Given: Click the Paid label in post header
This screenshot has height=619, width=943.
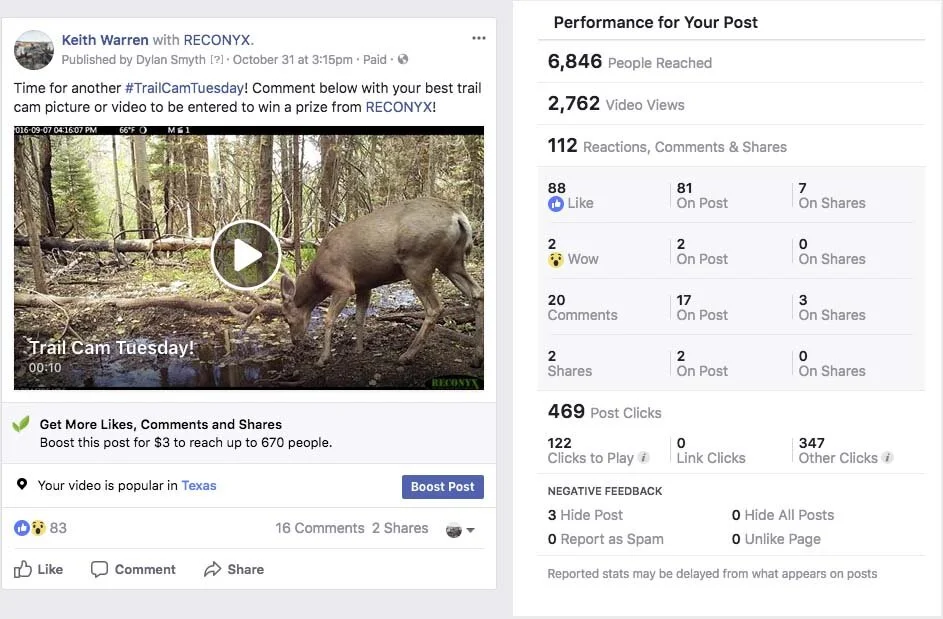Looking at the screenshot, I should [375, 60].
